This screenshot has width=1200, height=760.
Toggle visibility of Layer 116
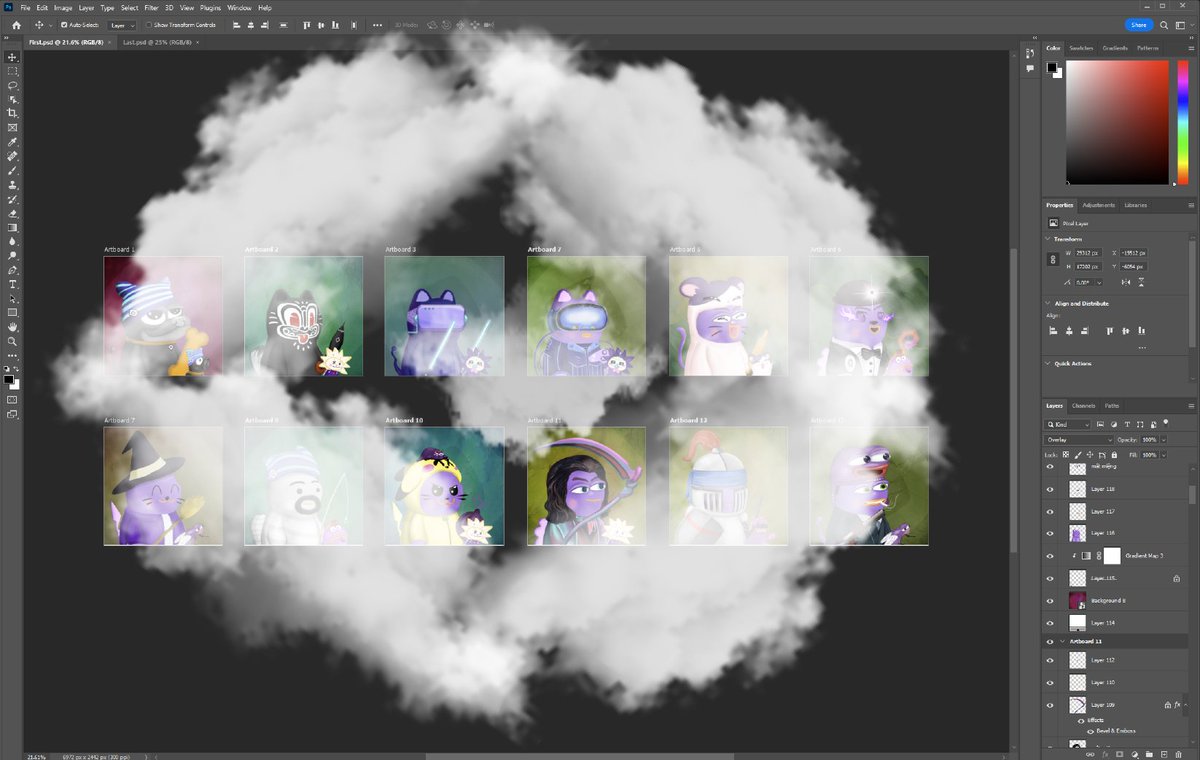[1050, 533]
